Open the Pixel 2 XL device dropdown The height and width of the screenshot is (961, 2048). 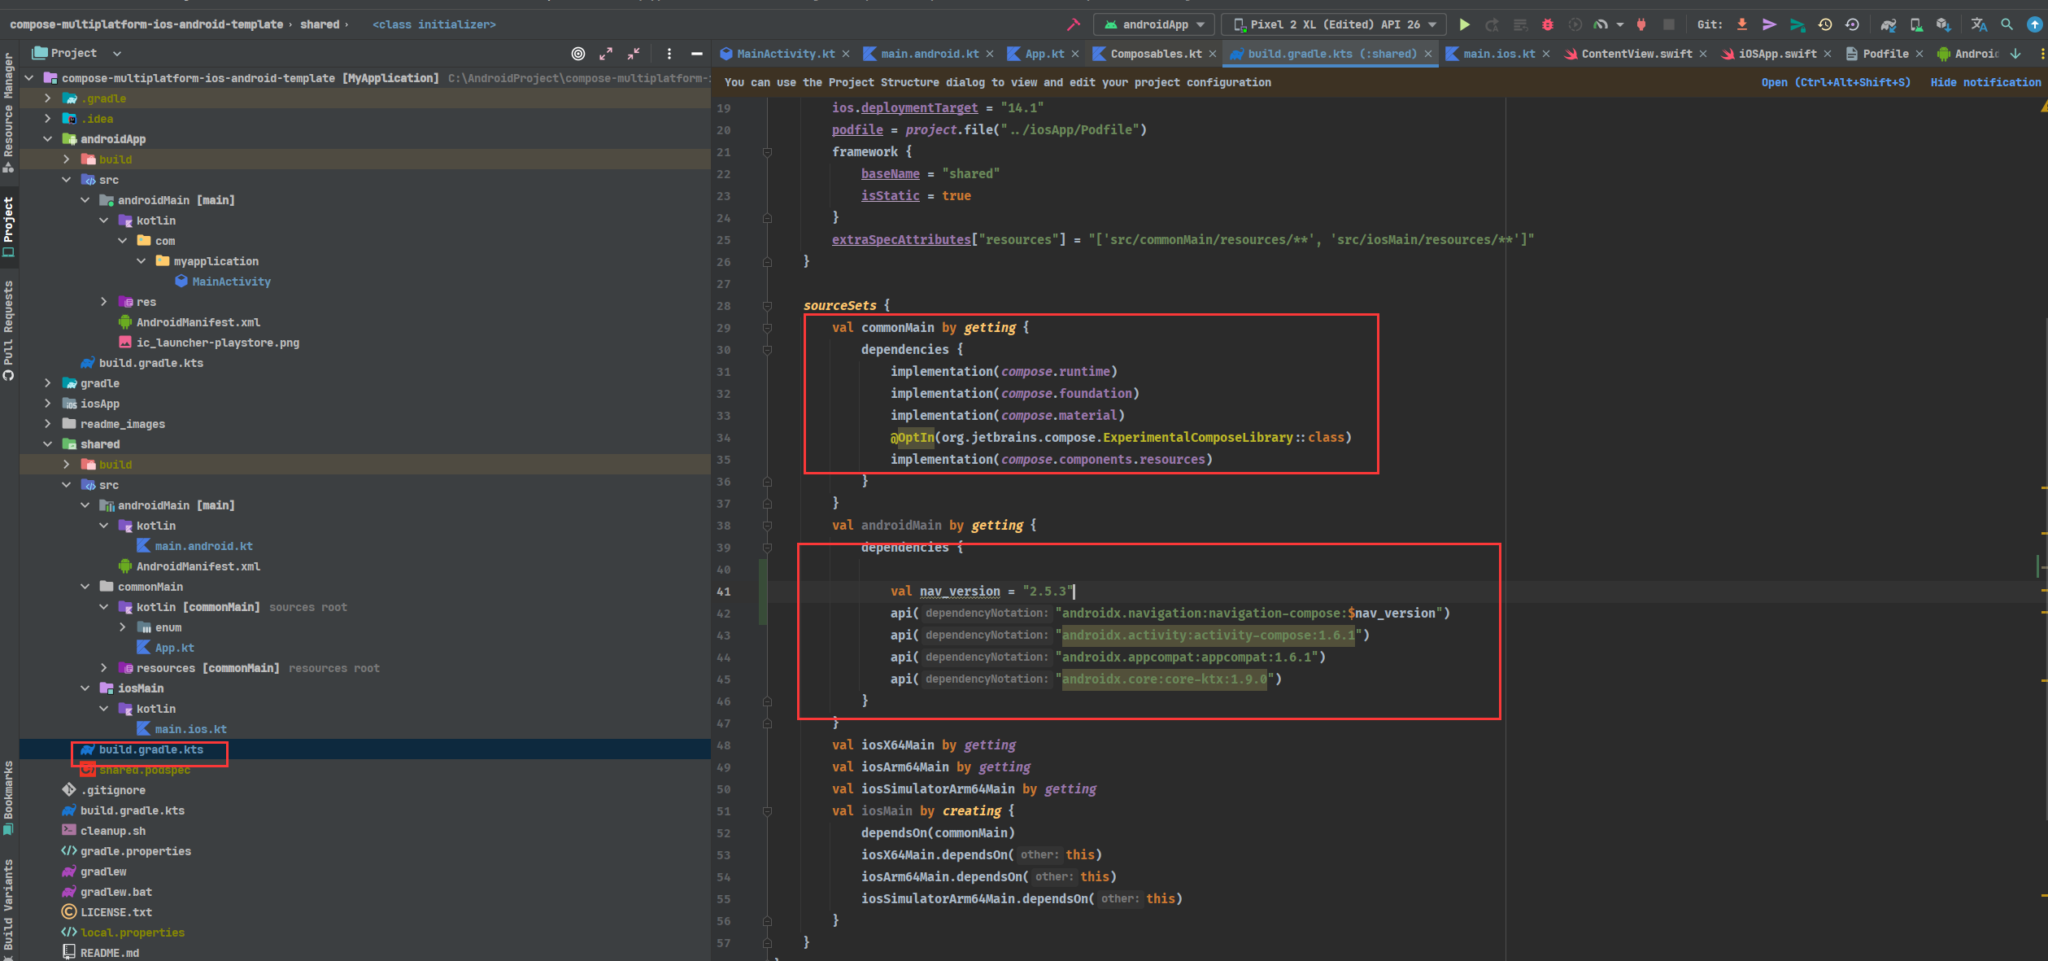(1335, 25)
